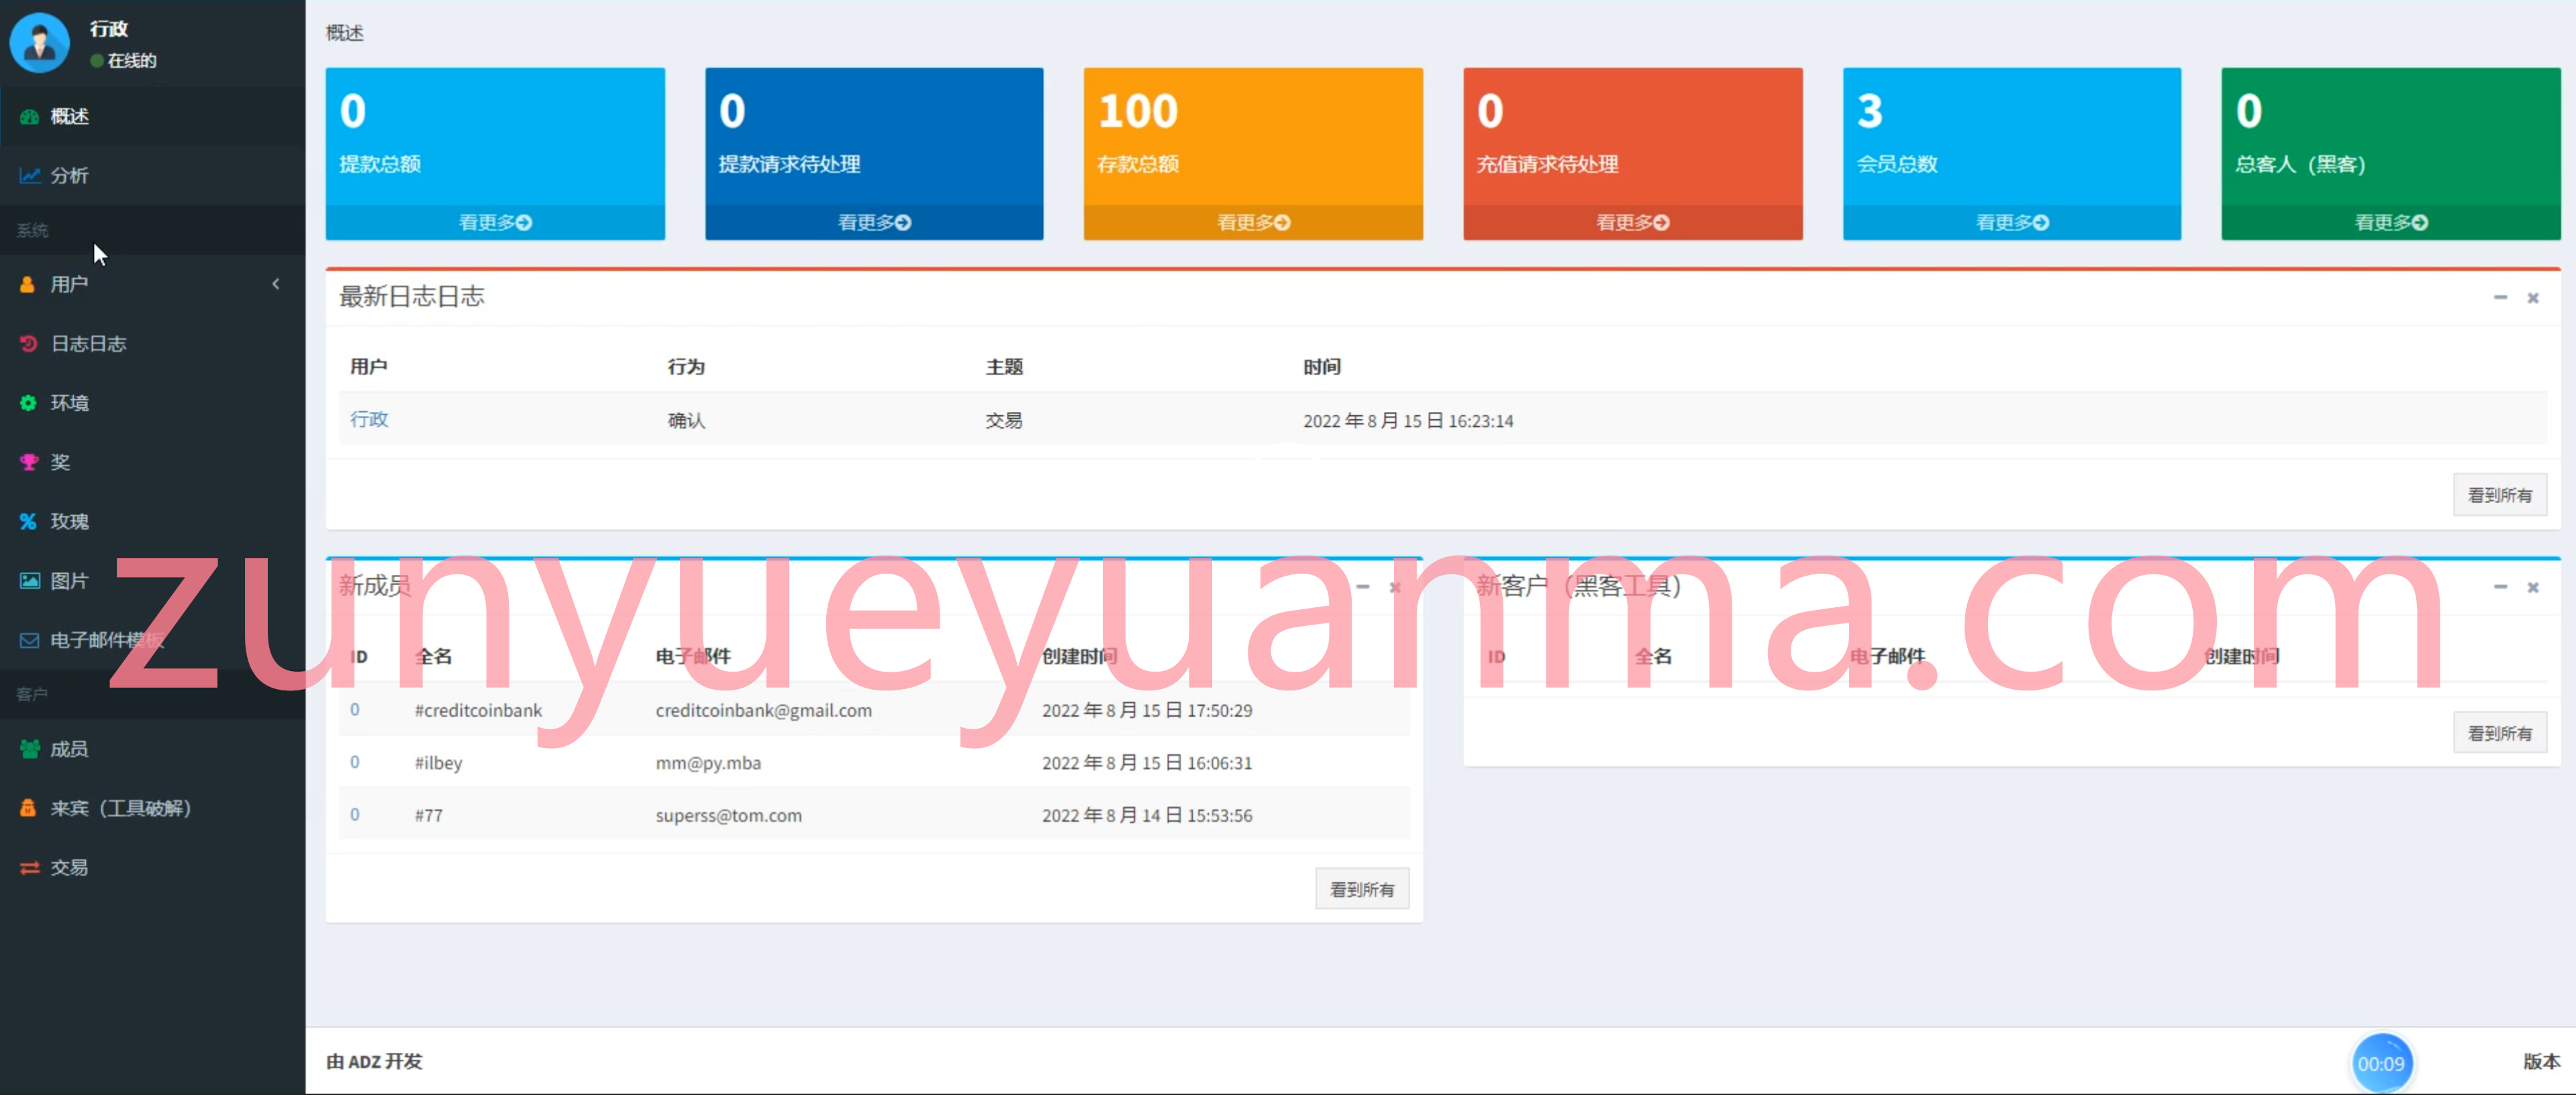Collapse the 最新日志日志 panel
The image size is (2576, 1095).
coord(2500,298)
